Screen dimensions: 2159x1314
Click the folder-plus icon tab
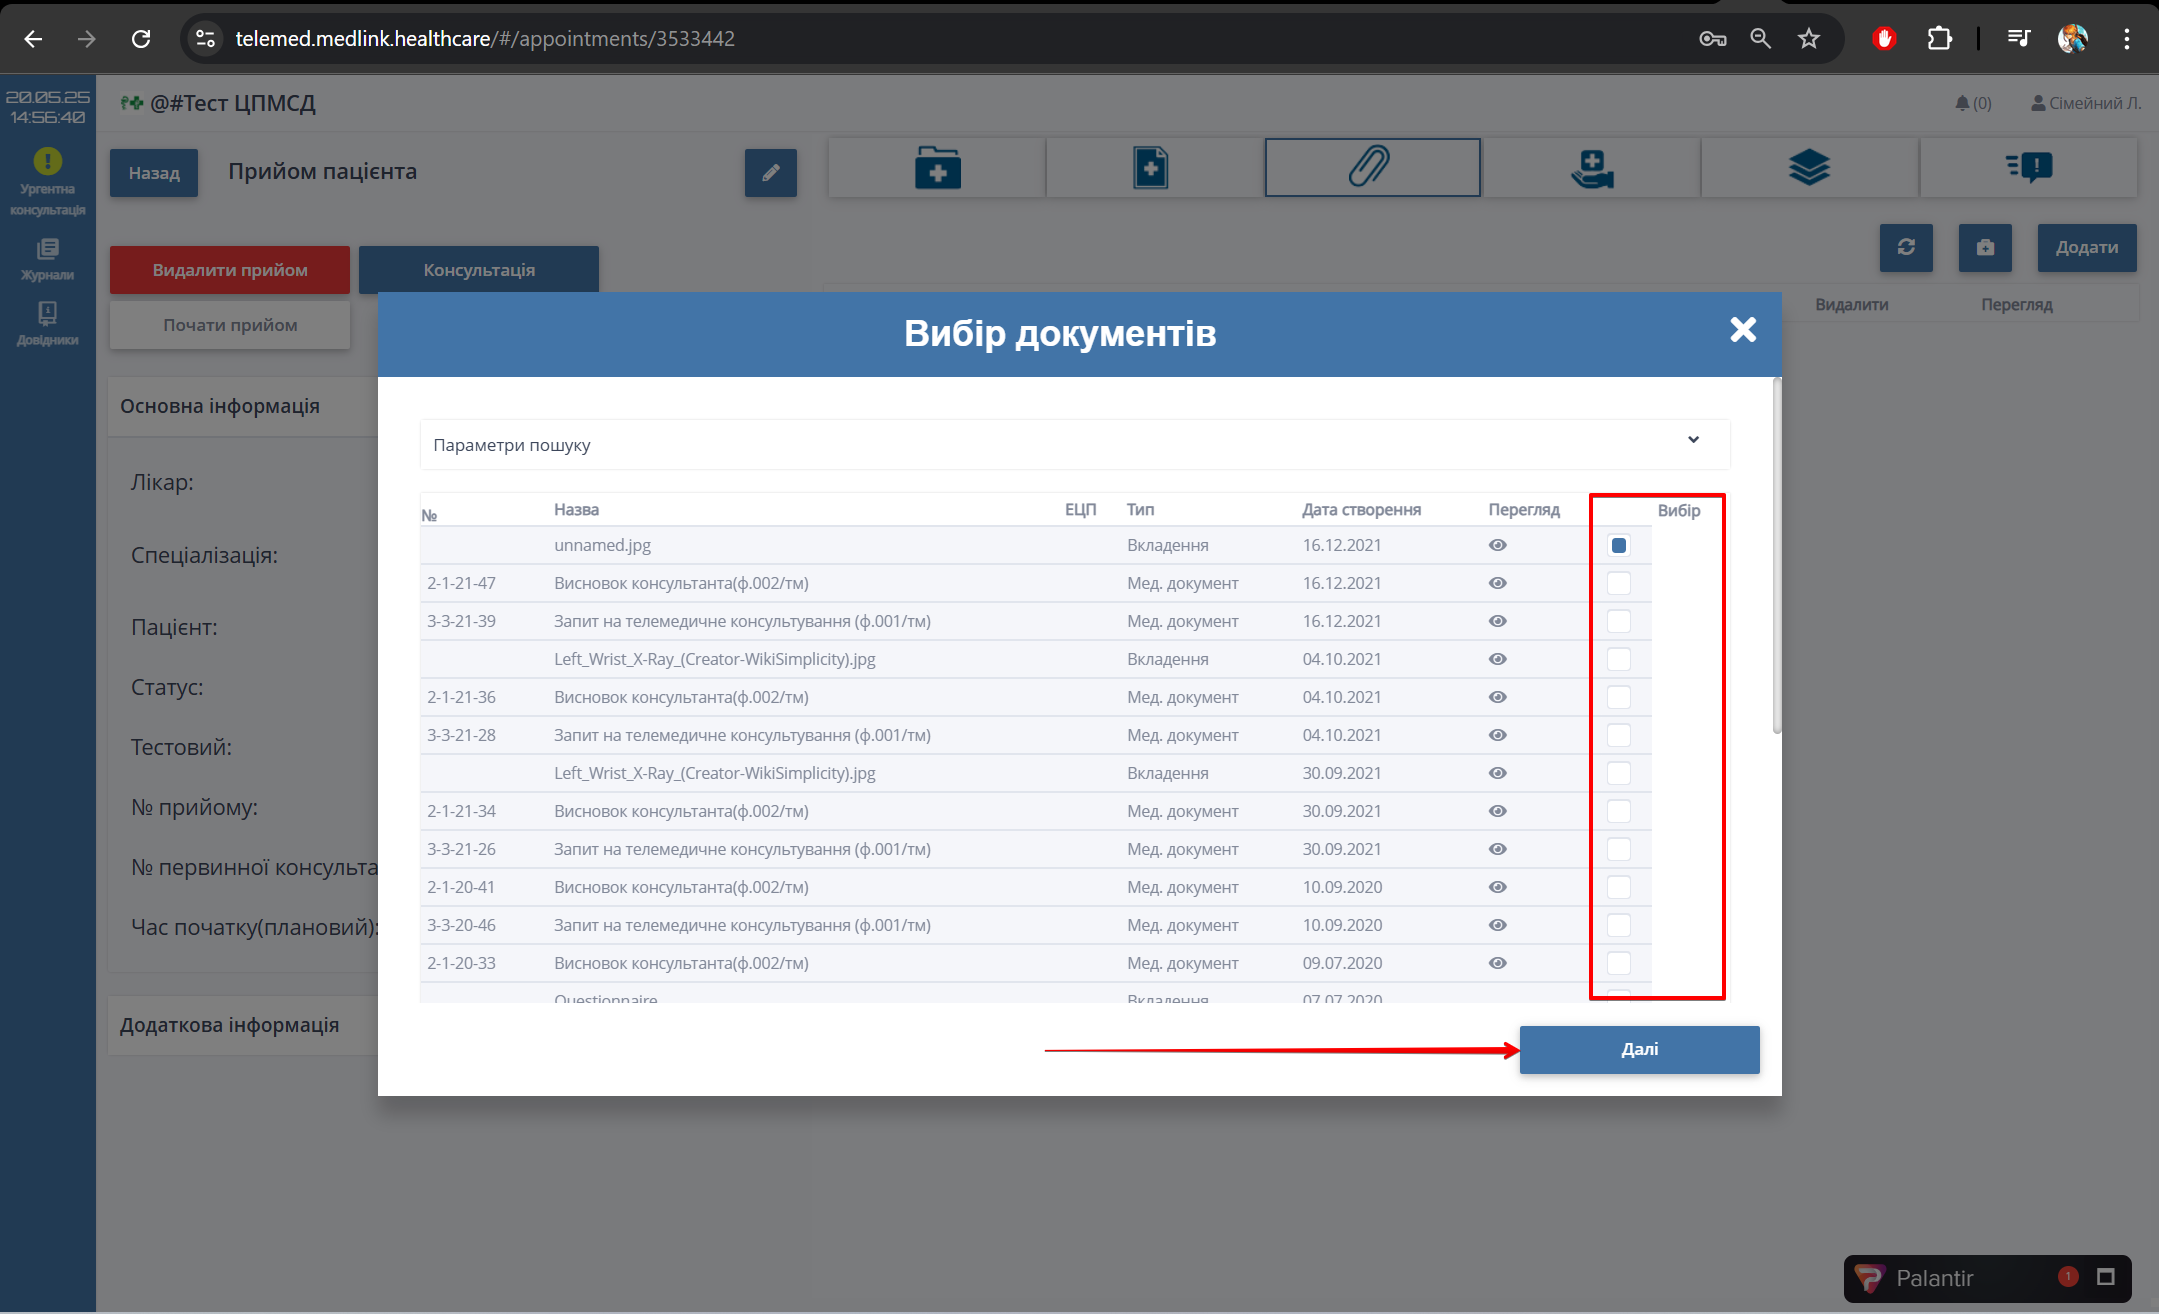pyautogui.click(x=937, y=168)
